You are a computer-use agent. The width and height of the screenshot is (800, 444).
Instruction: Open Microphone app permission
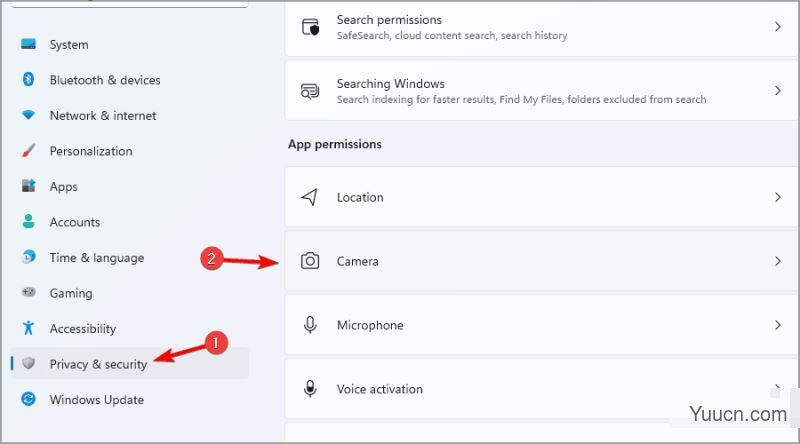tap(542, 325)
